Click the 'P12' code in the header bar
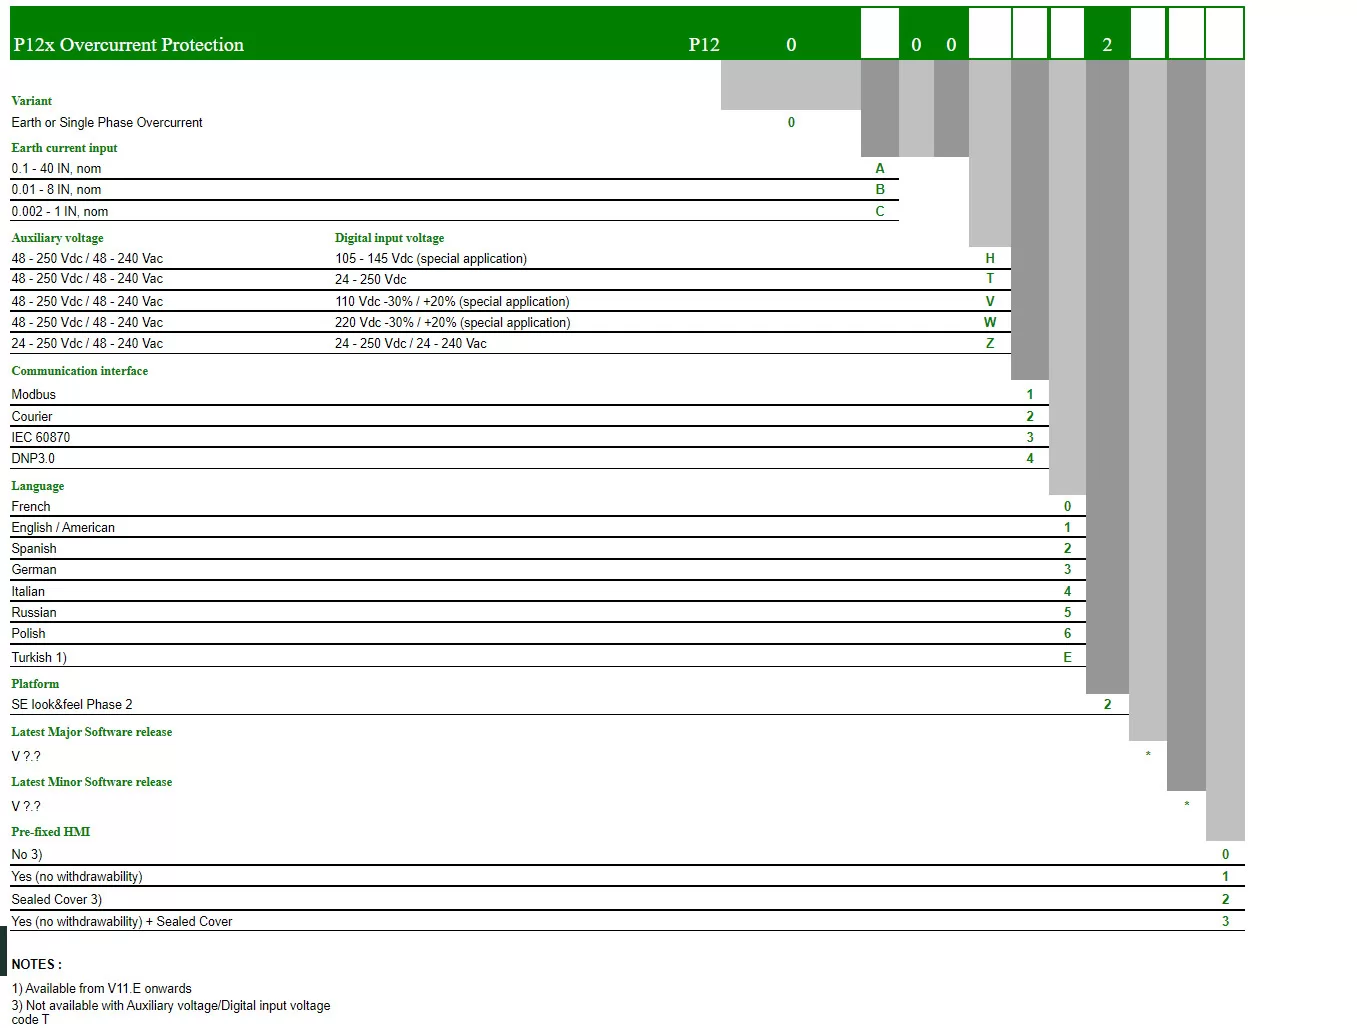The image size is (1357, 1028). click(704, 45)
